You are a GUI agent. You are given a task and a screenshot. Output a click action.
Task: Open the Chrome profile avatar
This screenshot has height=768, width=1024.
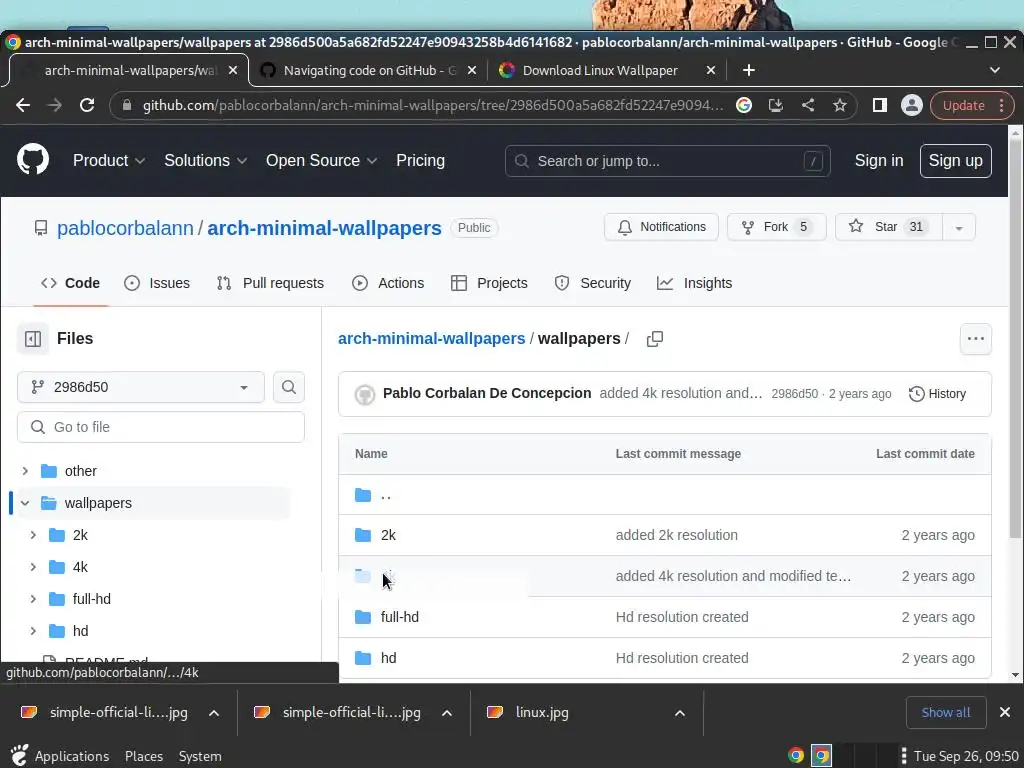tap(912, 105)
